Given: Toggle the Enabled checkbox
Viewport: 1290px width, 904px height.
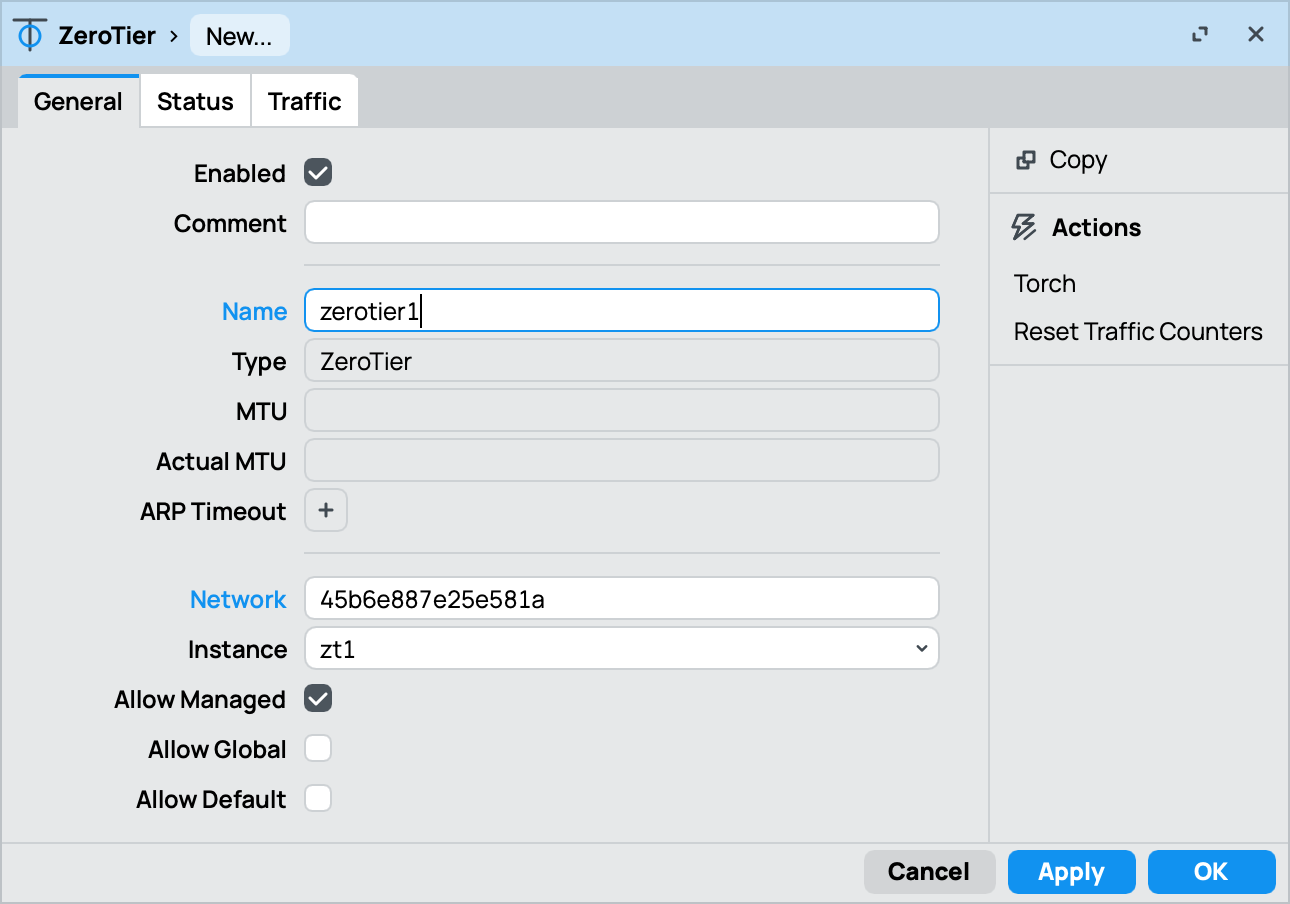Looking at the screenshot, I should coord(318,173).
